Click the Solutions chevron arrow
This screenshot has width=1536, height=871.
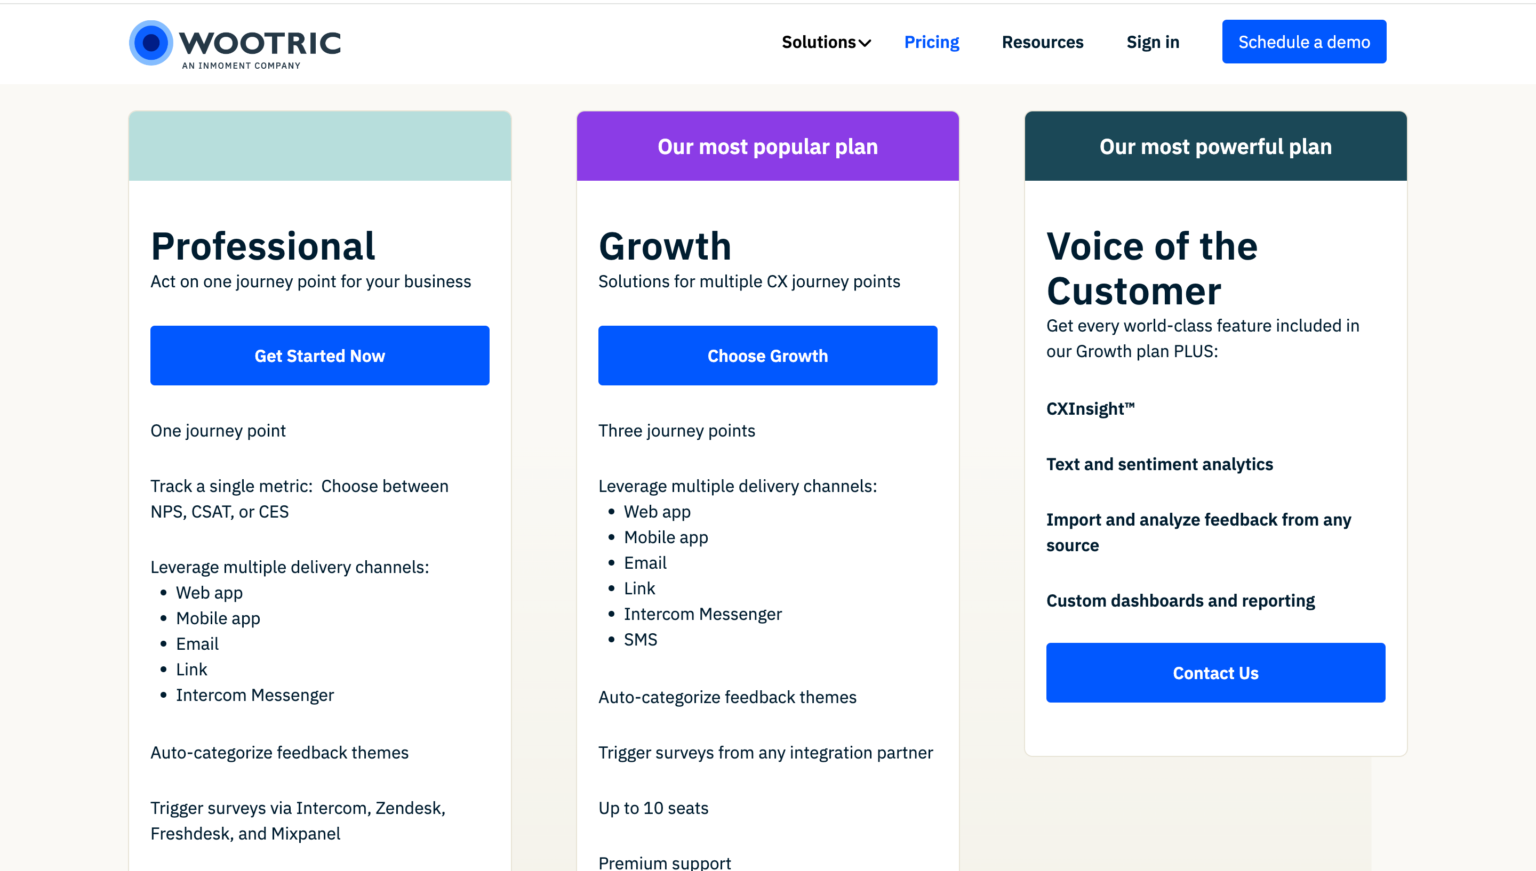(x=866, y=42)
